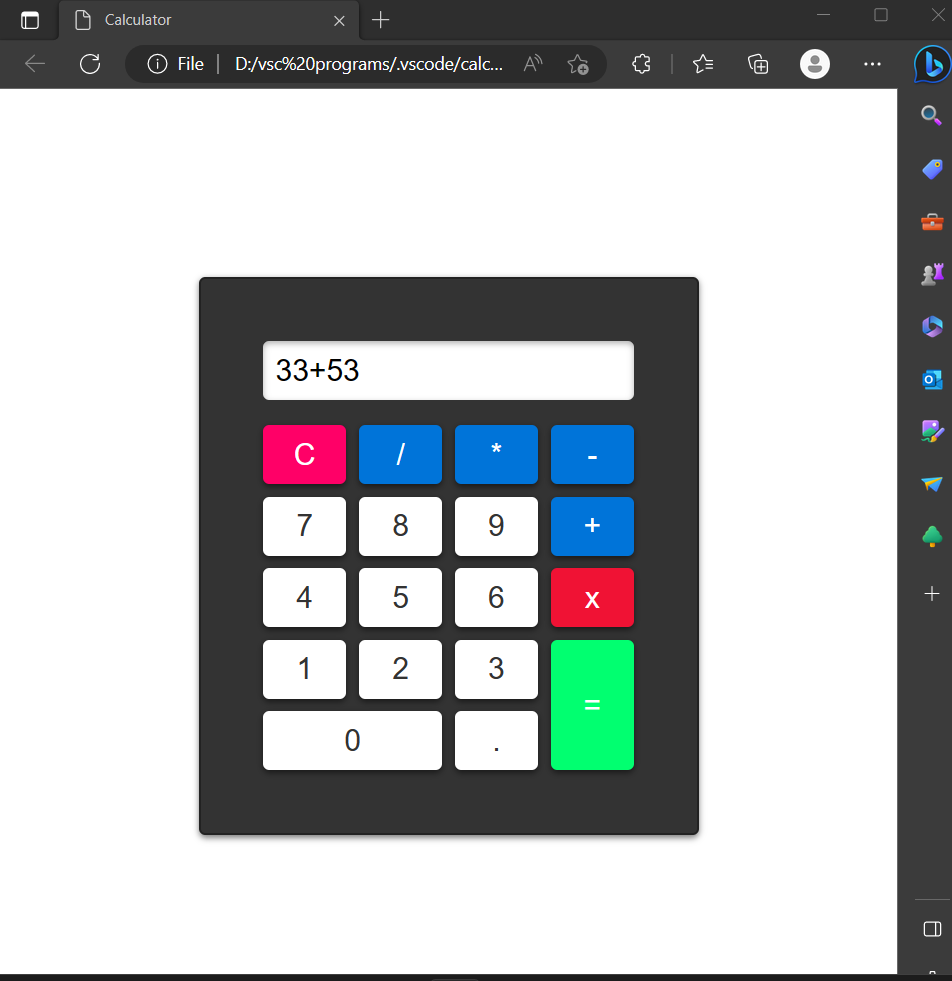Tap the number 2 key
952x981 pixels.
[400, 669]
